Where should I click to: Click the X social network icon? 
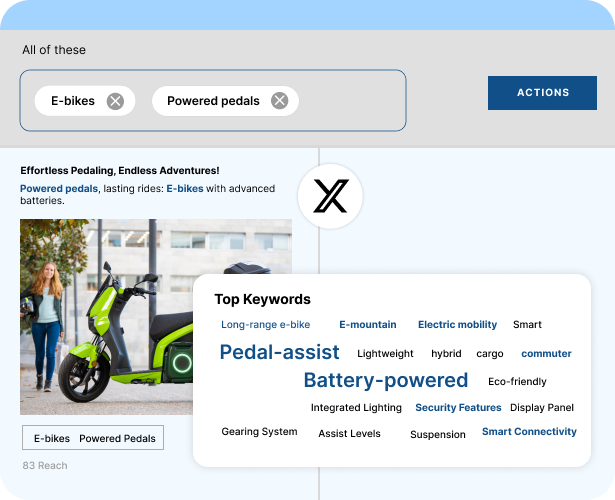point(330,196)
